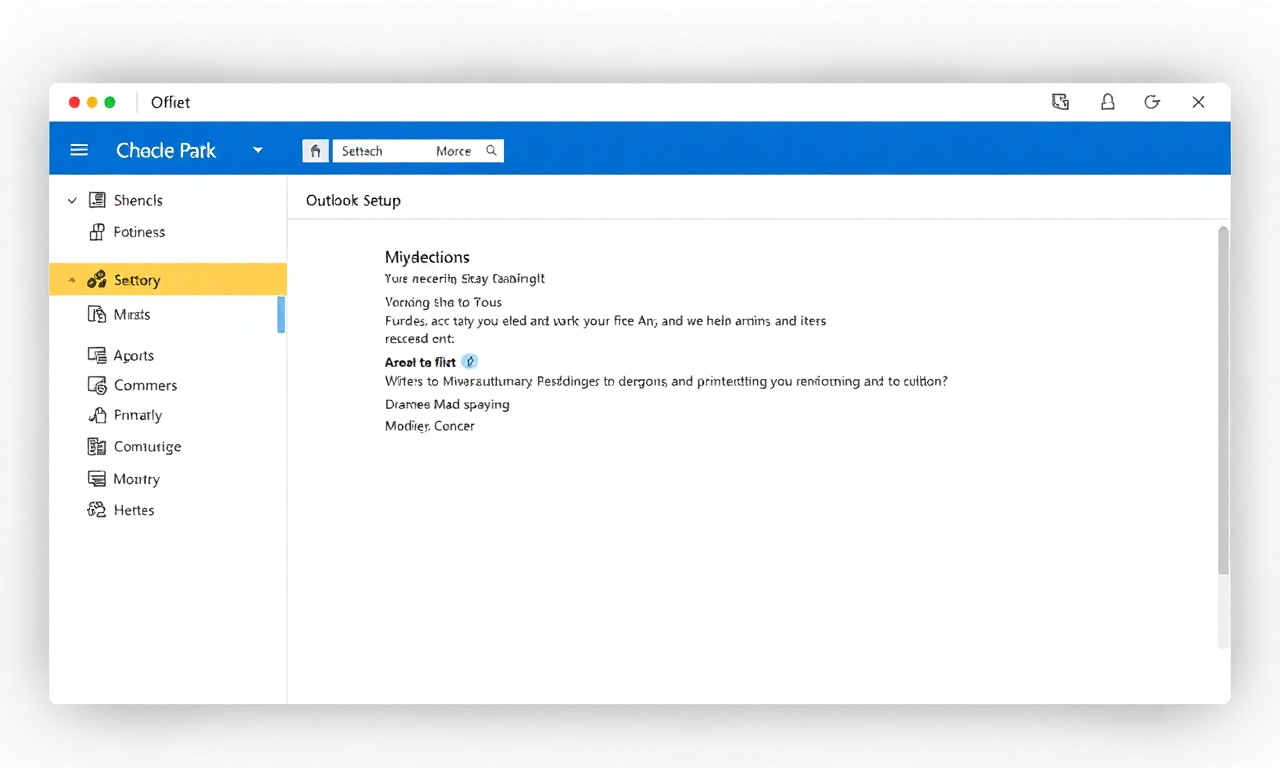Click the sidebar blue scrollbar thumb
The width and height of the screenshot is (1280, 768).
coord(281,315)
